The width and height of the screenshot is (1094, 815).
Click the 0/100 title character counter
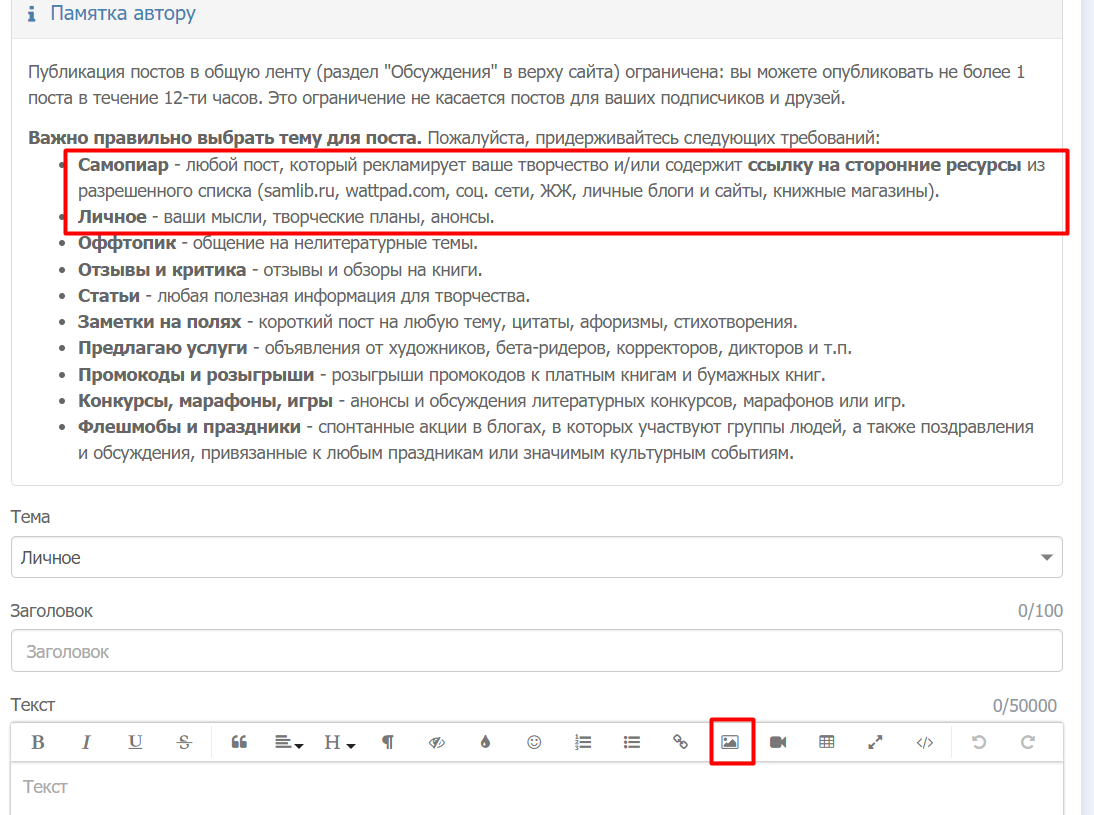point(1040,611)
